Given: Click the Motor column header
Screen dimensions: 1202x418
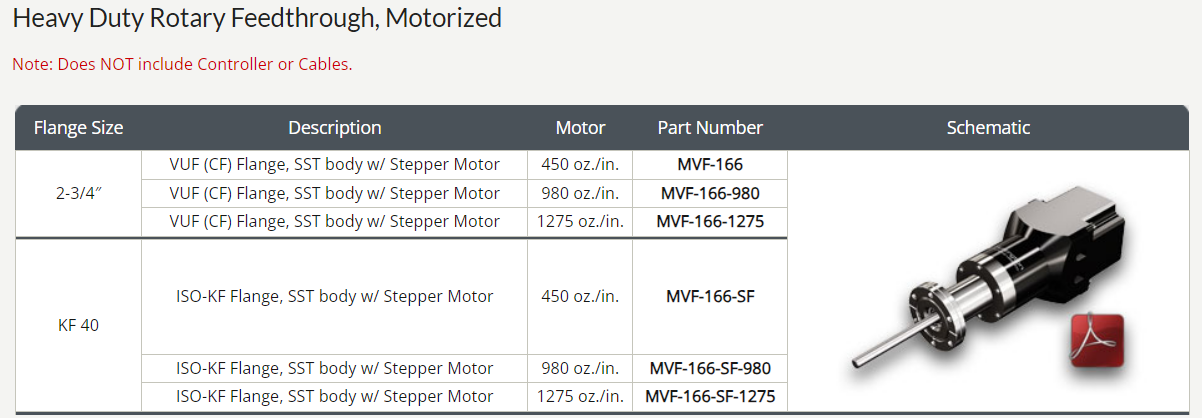Looking at the screenshot, I should [580, 128].
